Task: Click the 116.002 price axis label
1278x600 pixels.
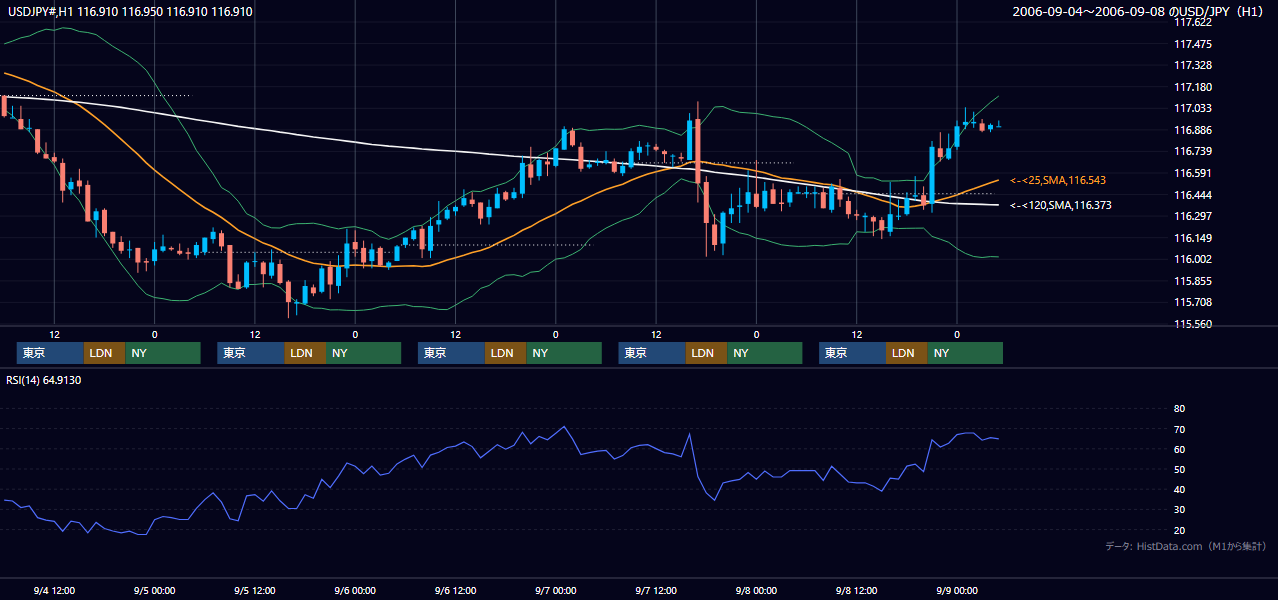Action: point(1192,259)
